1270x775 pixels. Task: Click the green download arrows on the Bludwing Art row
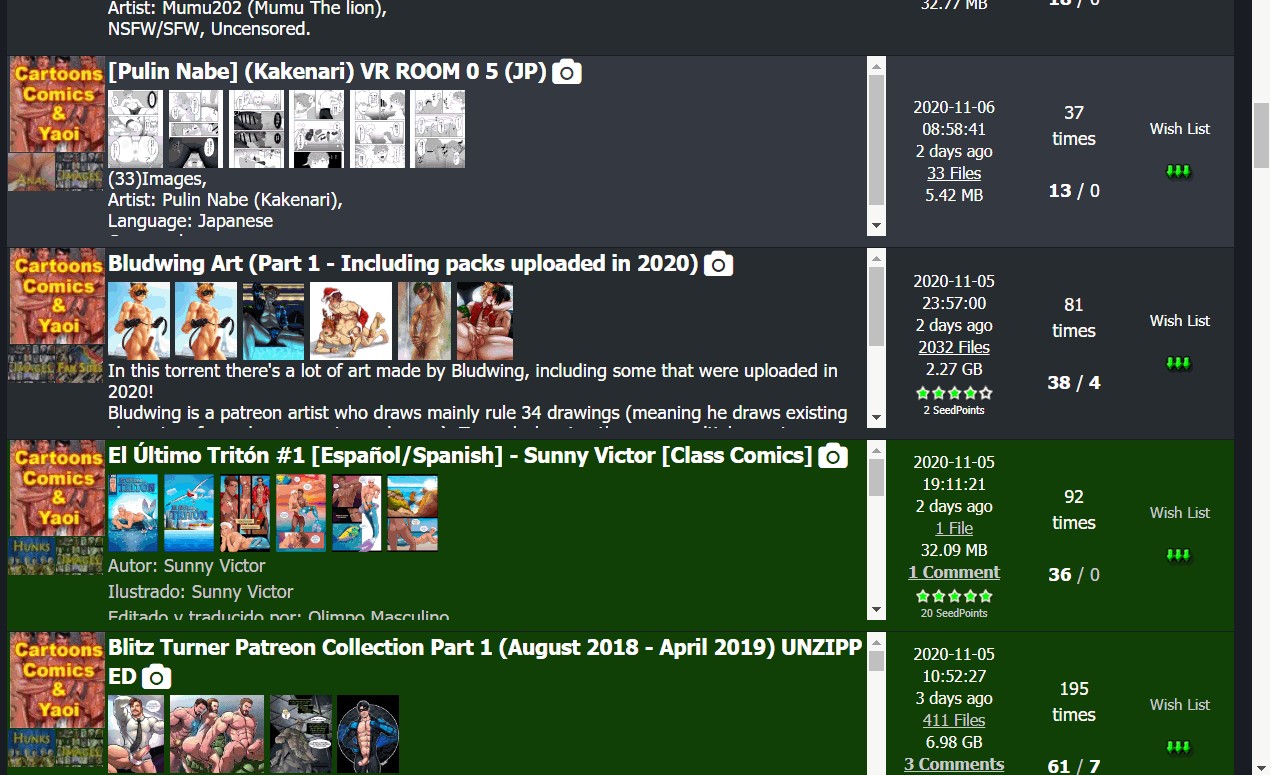coord(1178,363)
